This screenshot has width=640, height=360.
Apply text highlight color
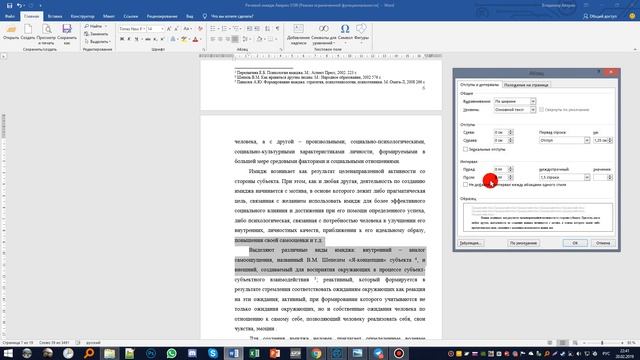(x=184, y=39)
